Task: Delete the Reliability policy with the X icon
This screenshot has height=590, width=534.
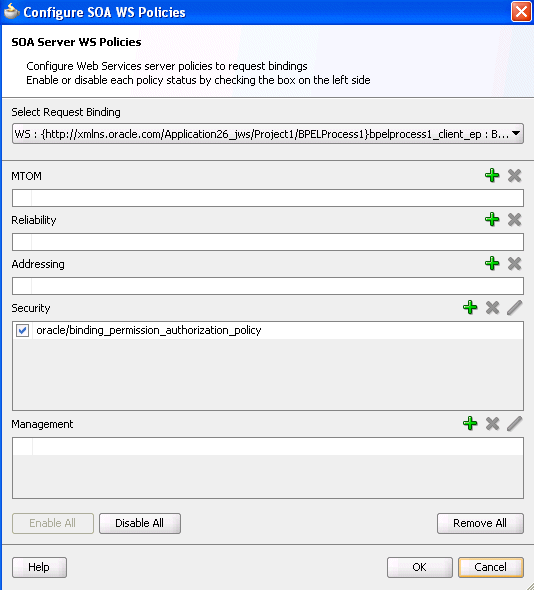Action: [x=514, y=219]
